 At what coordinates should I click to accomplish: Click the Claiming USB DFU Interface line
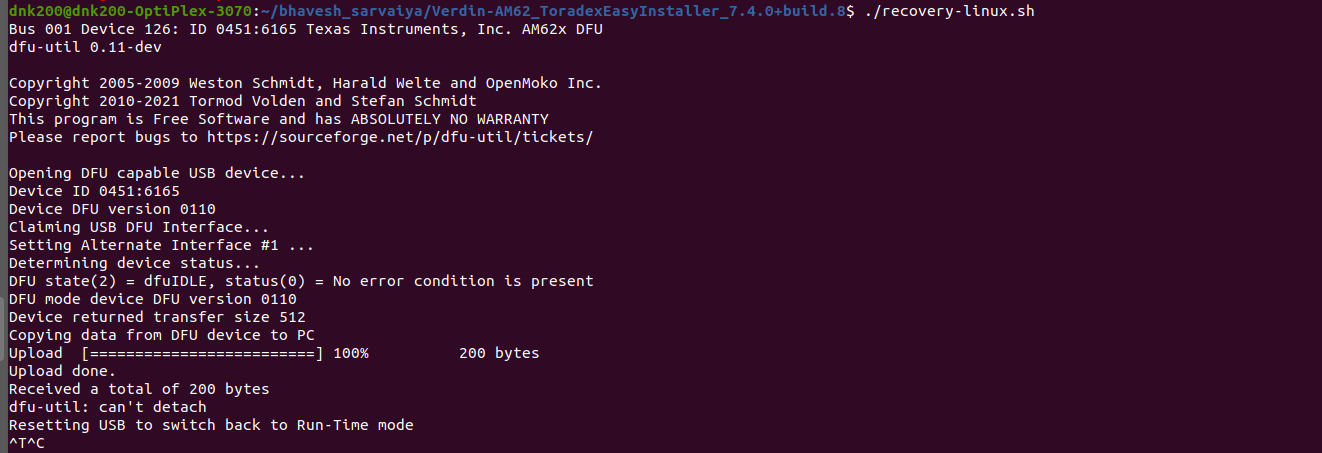point(125,227)
